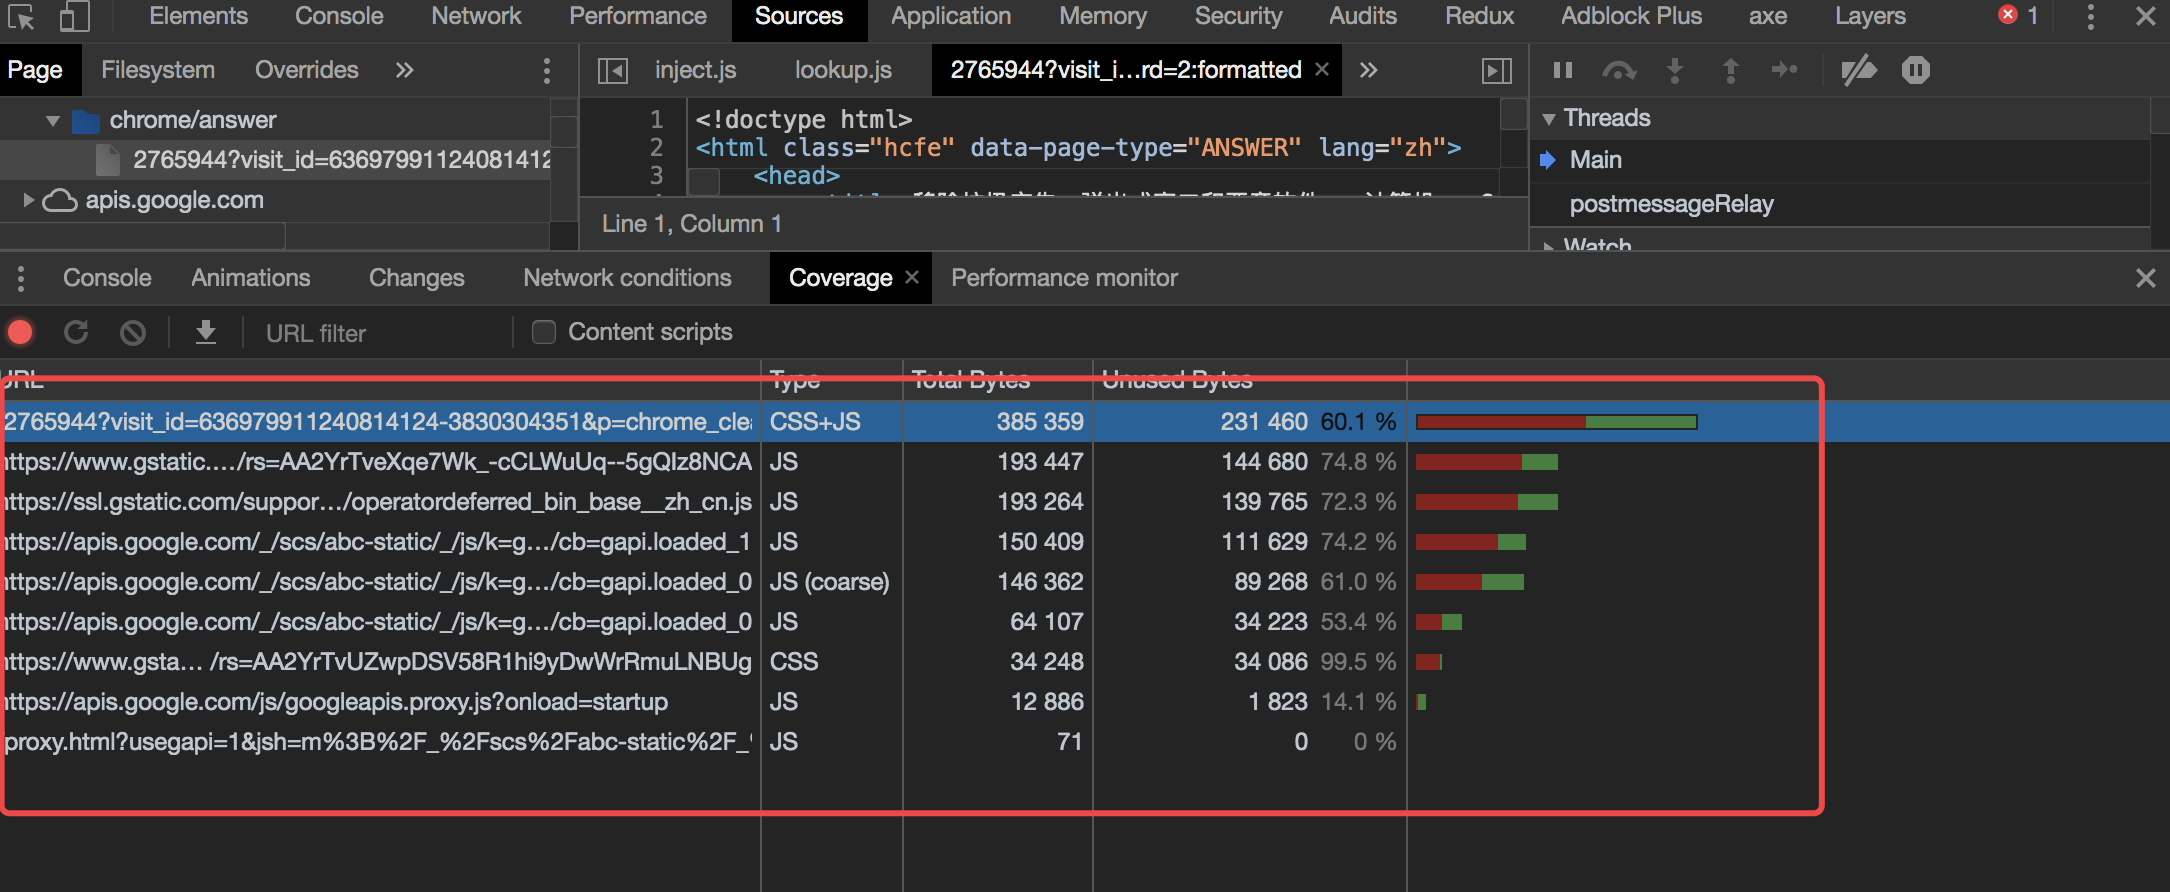The image size is (2170, 892).
Task: Close the bottom drawer panel
Action: 2145,278
